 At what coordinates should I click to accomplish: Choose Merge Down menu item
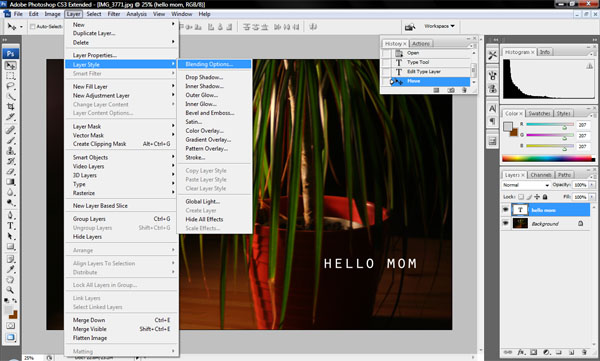[122, 320]
